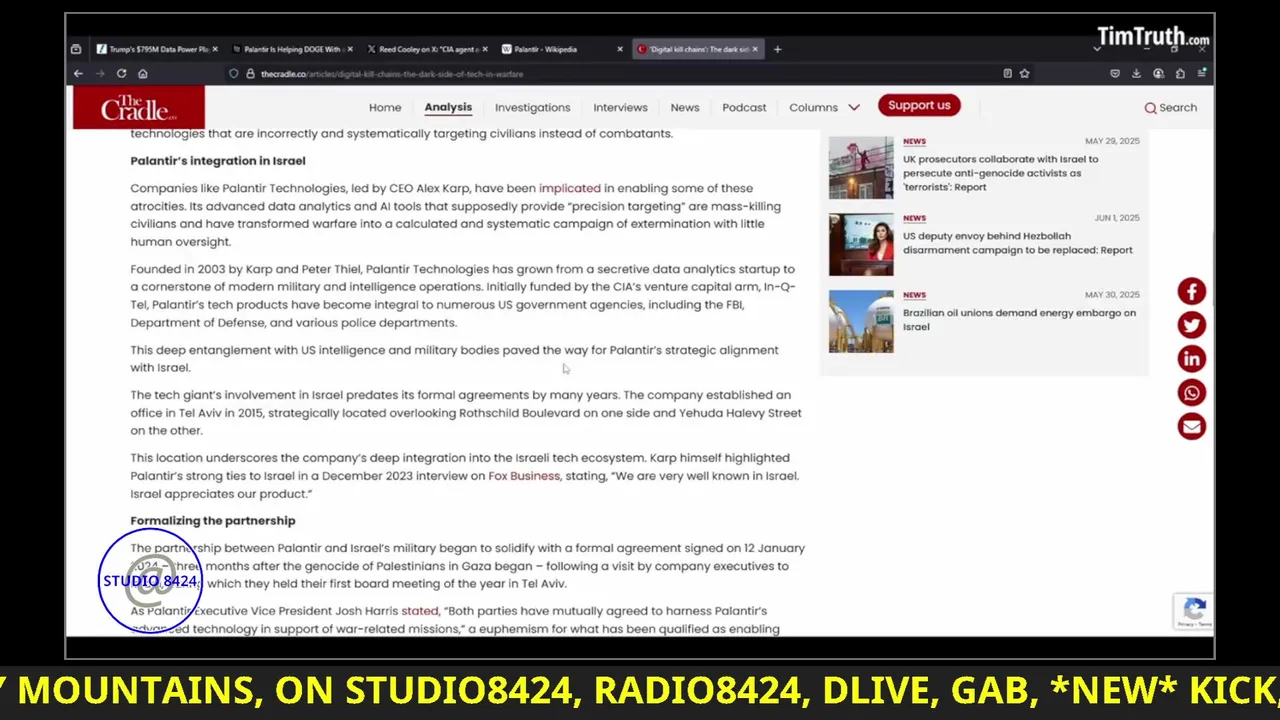Focus the address bar URL
Screen dimensions: 1280x720
pos(391,74)
